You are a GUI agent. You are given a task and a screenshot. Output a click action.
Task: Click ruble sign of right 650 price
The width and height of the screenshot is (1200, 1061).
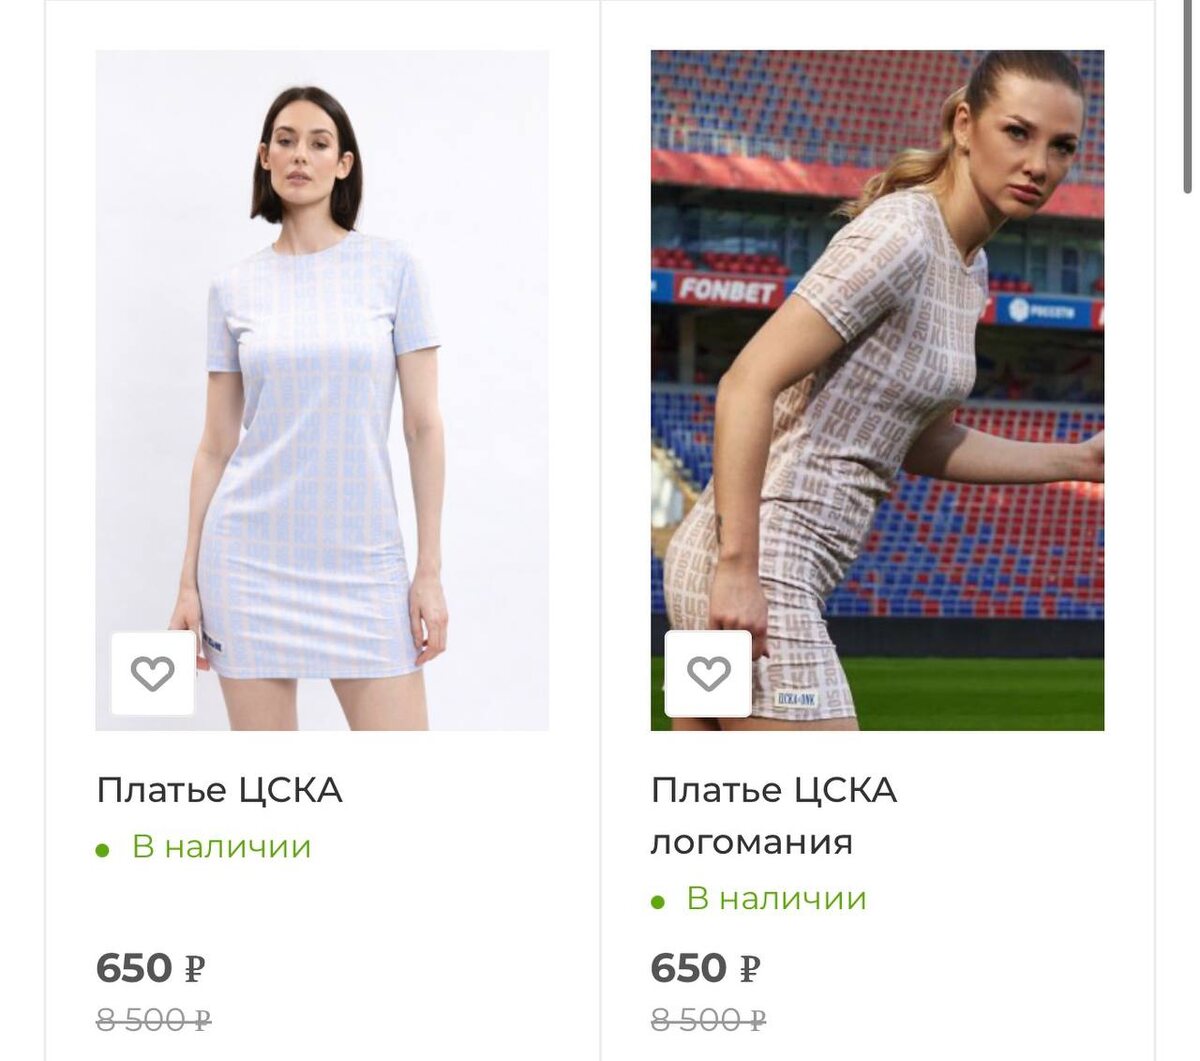[x=750, y=969]
